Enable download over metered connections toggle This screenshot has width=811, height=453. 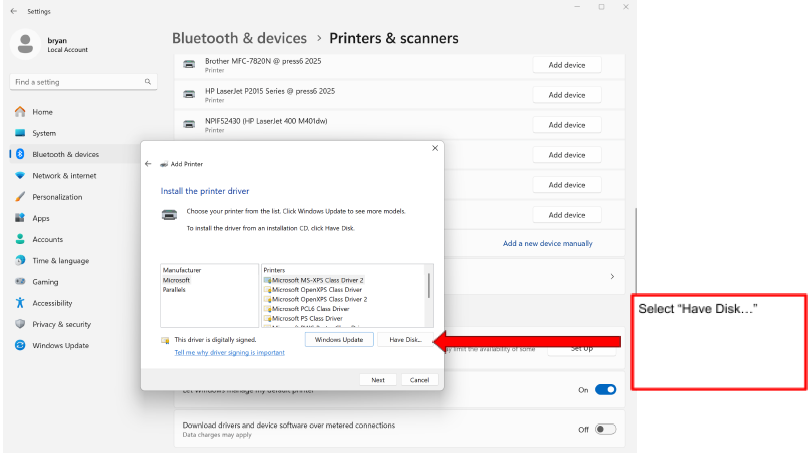coord(605,429)
